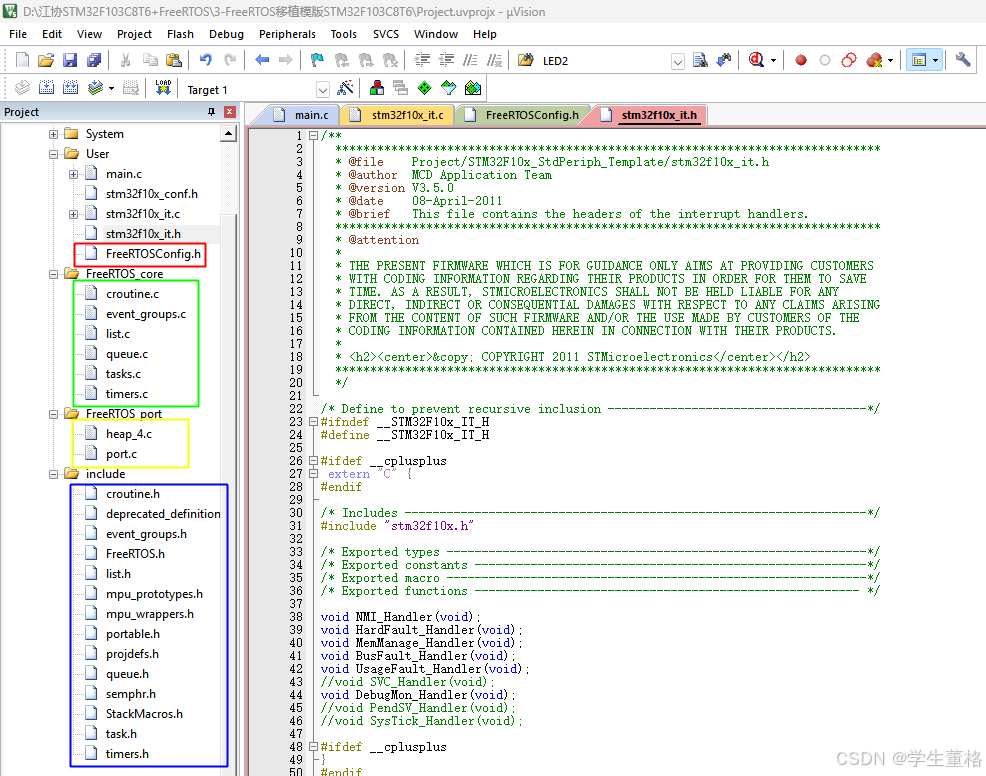986x776 pixels.
Task: Collapse the FreeRTOS_port group
Action: (x=53, y=414)
